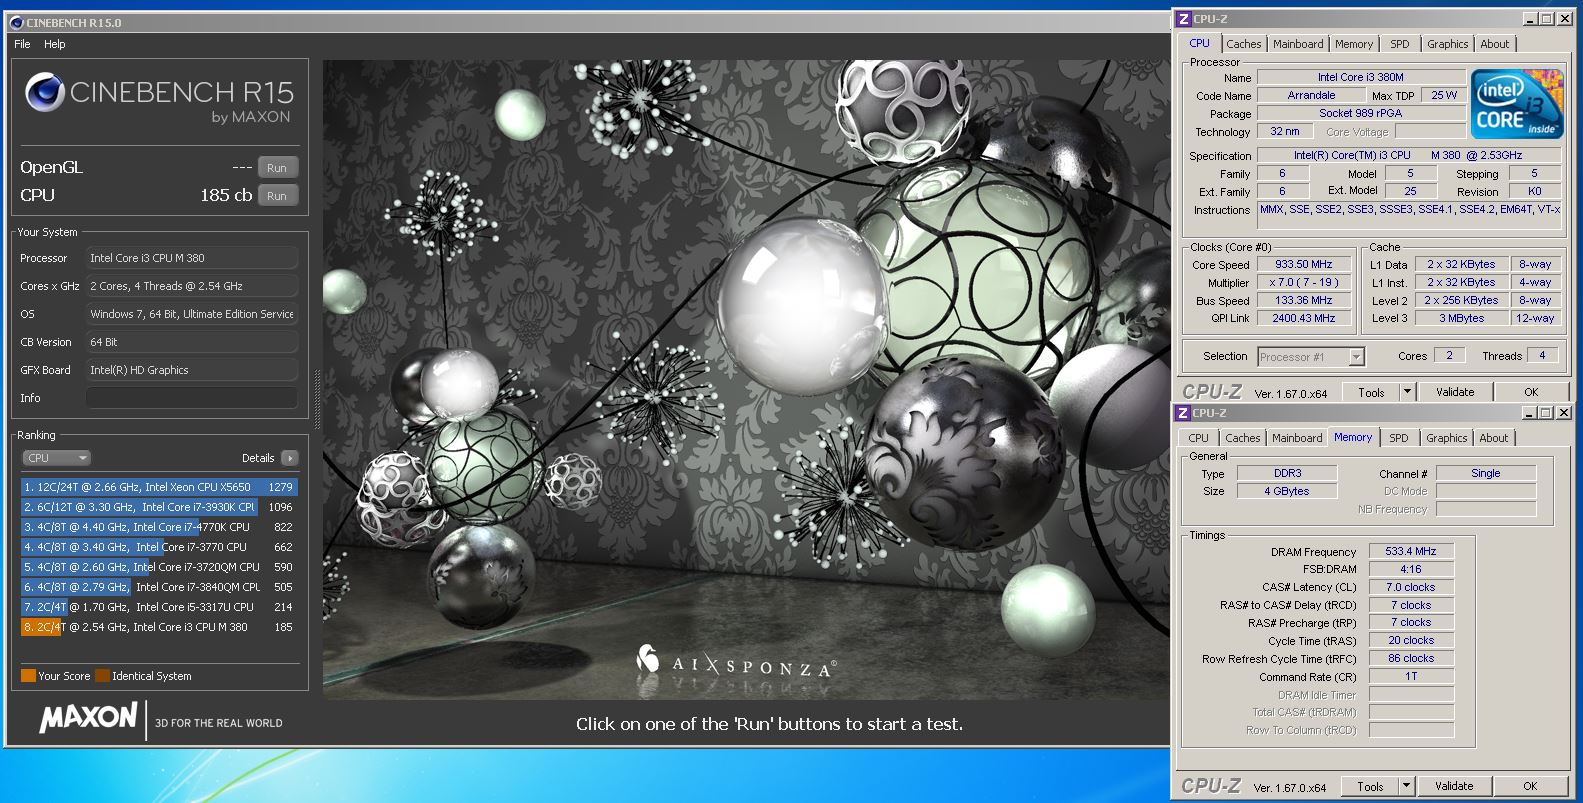
Task: Click the Level 3 cache value 3 MBytes
Action: coord(1461,318)
